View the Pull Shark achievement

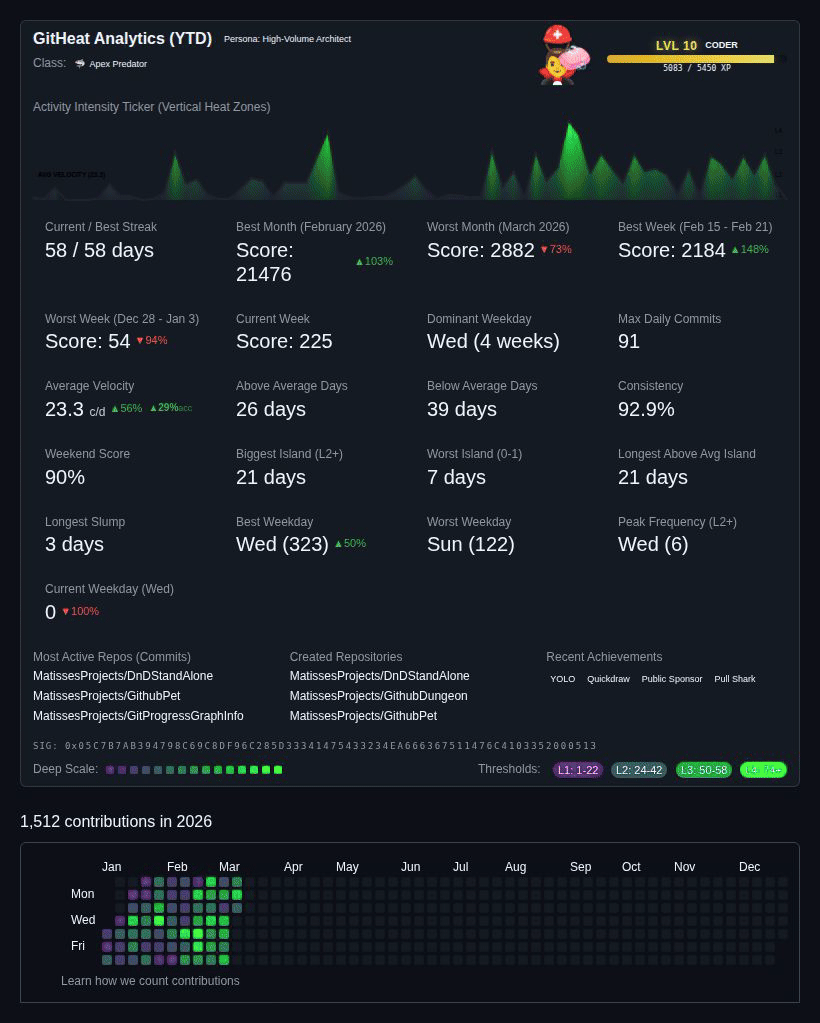coord(734,679)
